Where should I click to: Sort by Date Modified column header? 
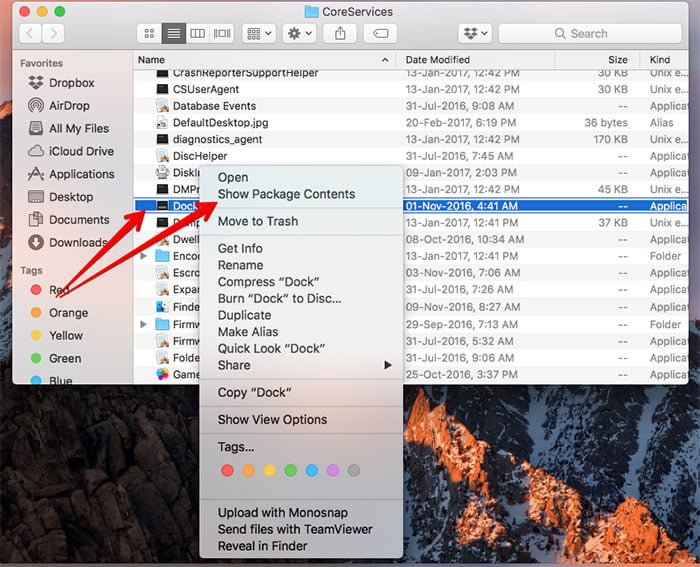point(438,60)
